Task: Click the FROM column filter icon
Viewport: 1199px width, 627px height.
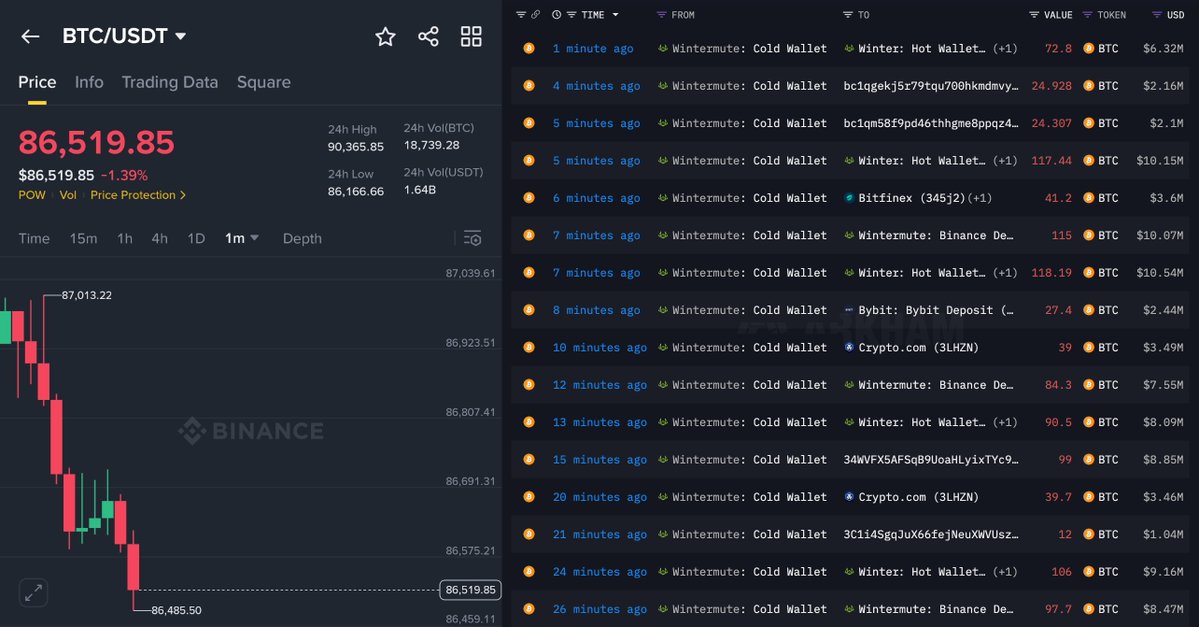Action: 661,15
